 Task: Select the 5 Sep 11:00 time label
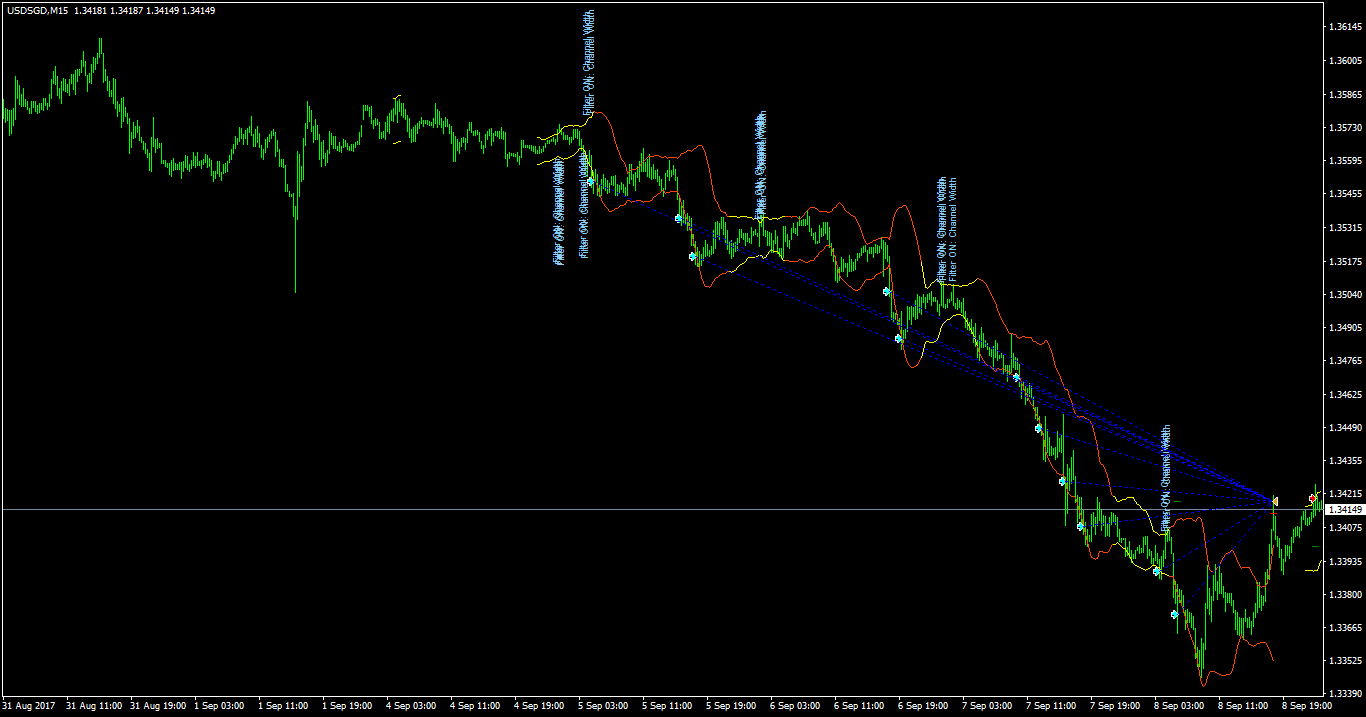(x=667, y=706)
